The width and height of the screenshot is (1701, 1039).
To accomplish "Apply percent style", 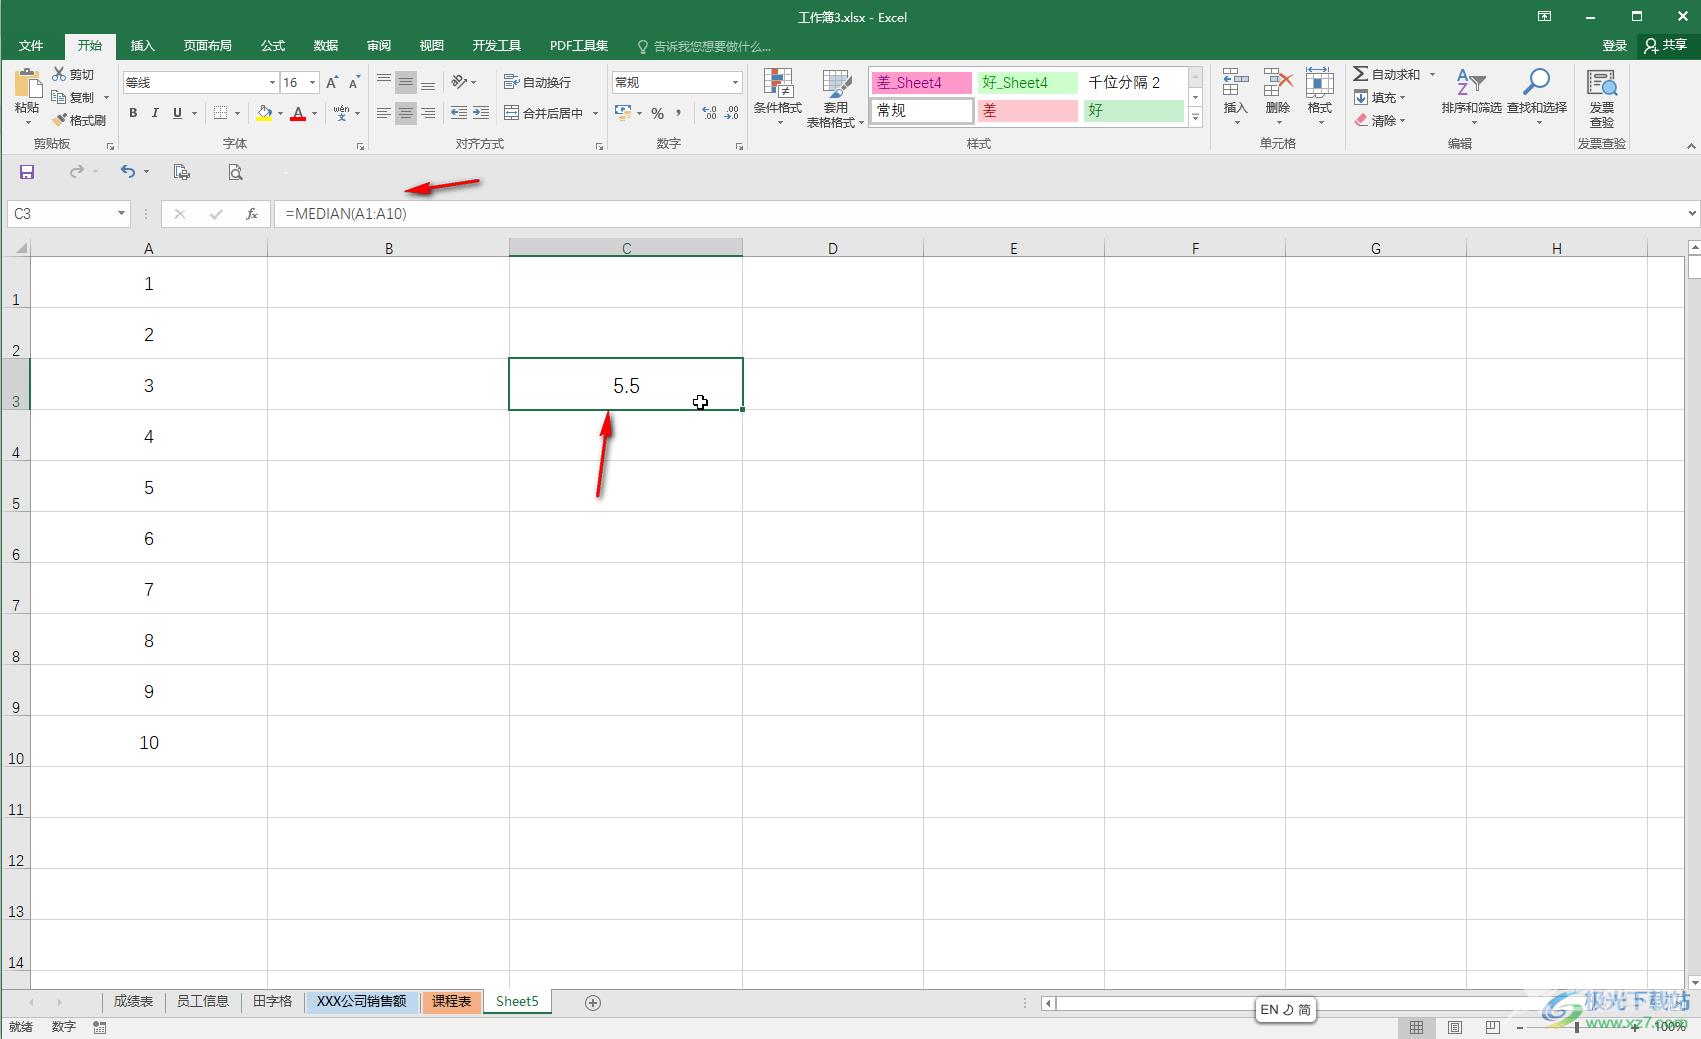I will pyautogui.click(x=657, y=113).
